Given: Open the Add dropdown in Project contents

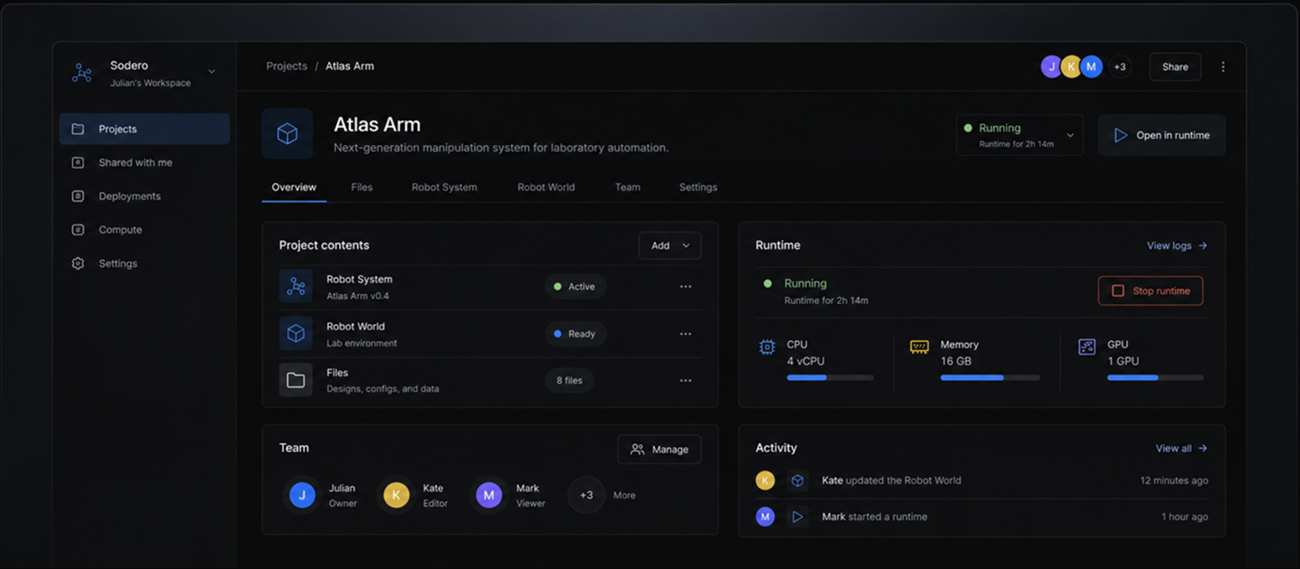Looking at the screenshot, I should [x=670, y=246].
